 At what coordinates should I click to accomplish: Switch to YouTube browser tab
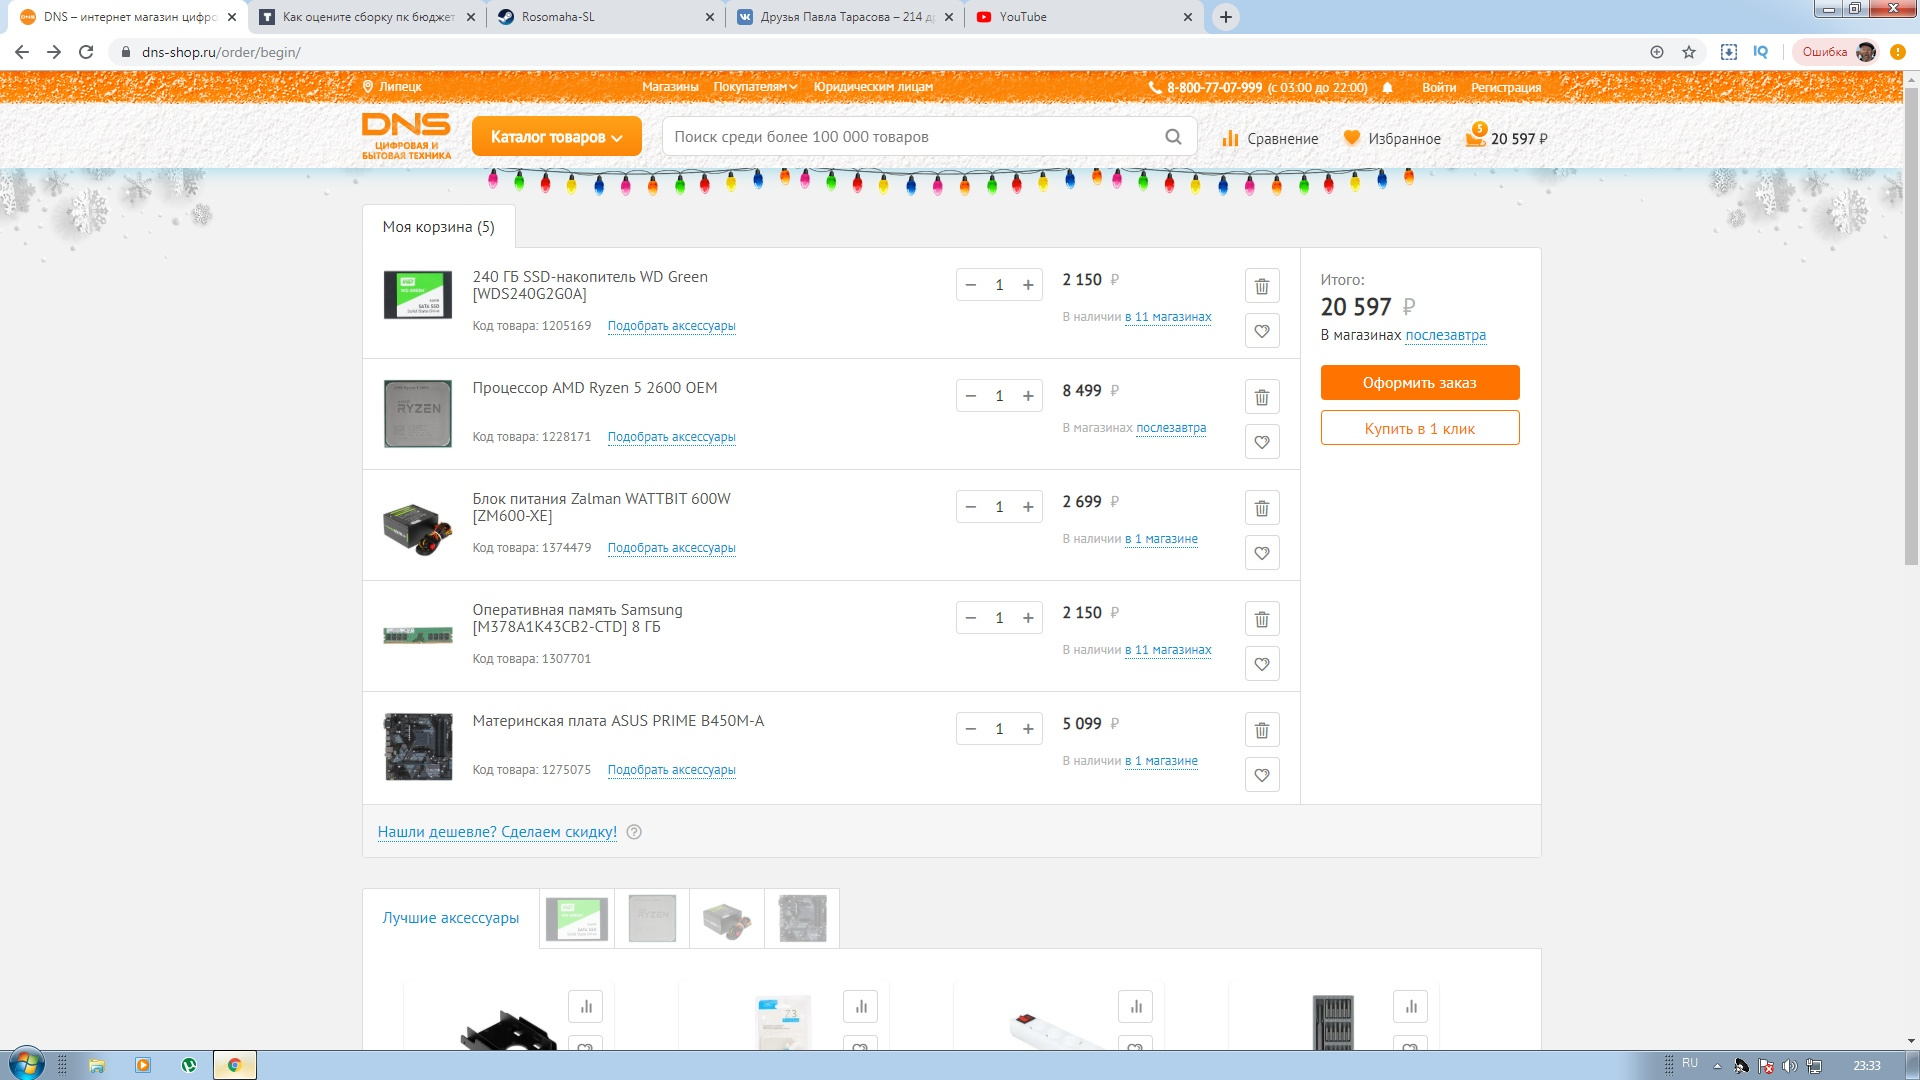1084,17
